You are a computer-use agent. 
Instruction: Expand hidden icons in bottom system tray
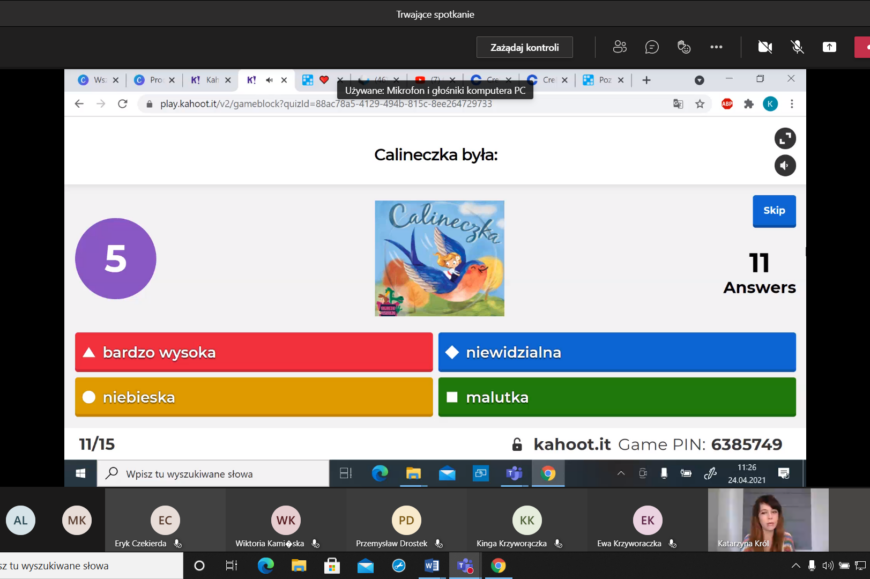(x=796, y=566)
